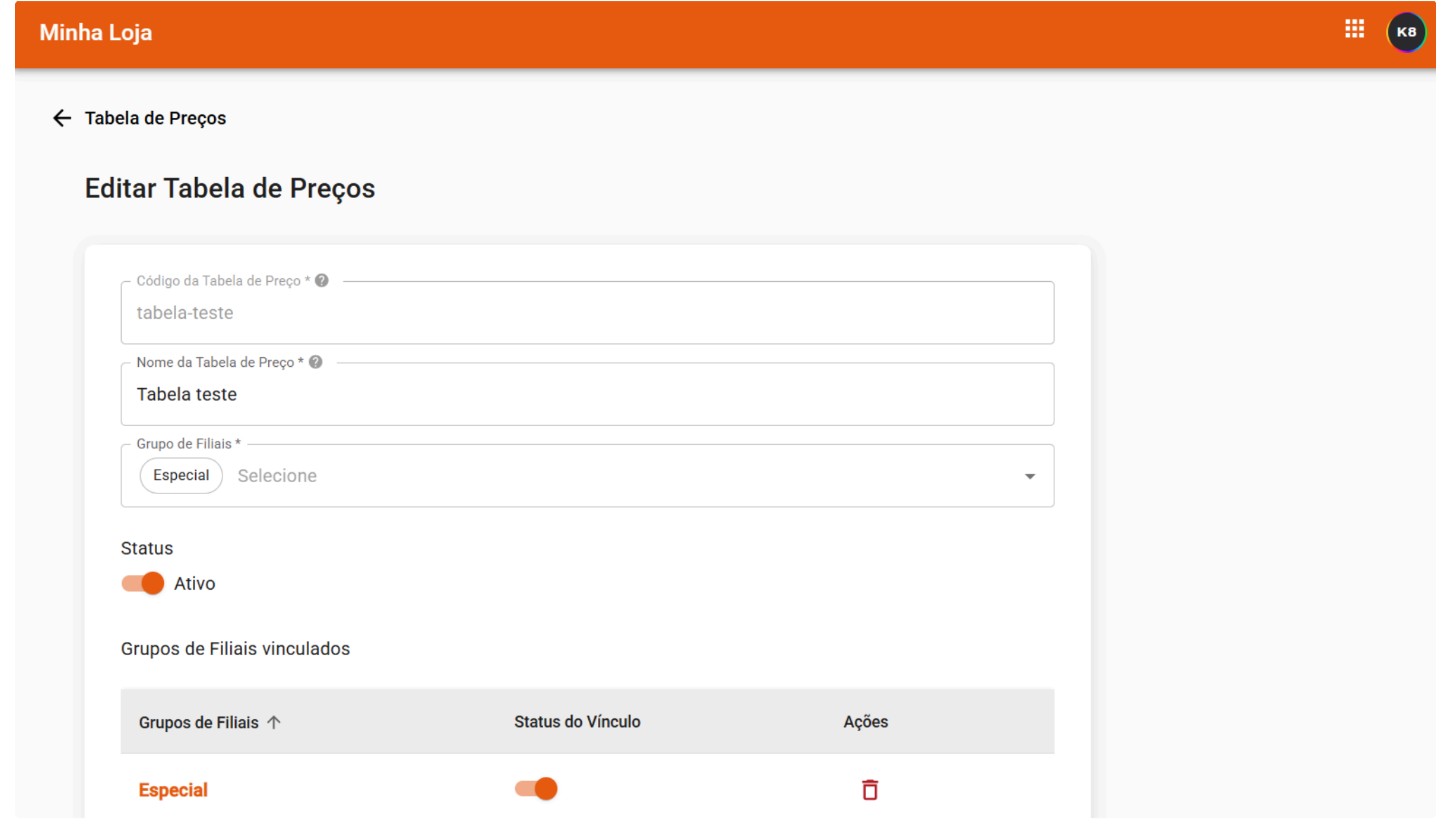This screenshot has height=838, width=1443.
Task: Click the Minha Loja header title
Action: (x=96, y=32)
